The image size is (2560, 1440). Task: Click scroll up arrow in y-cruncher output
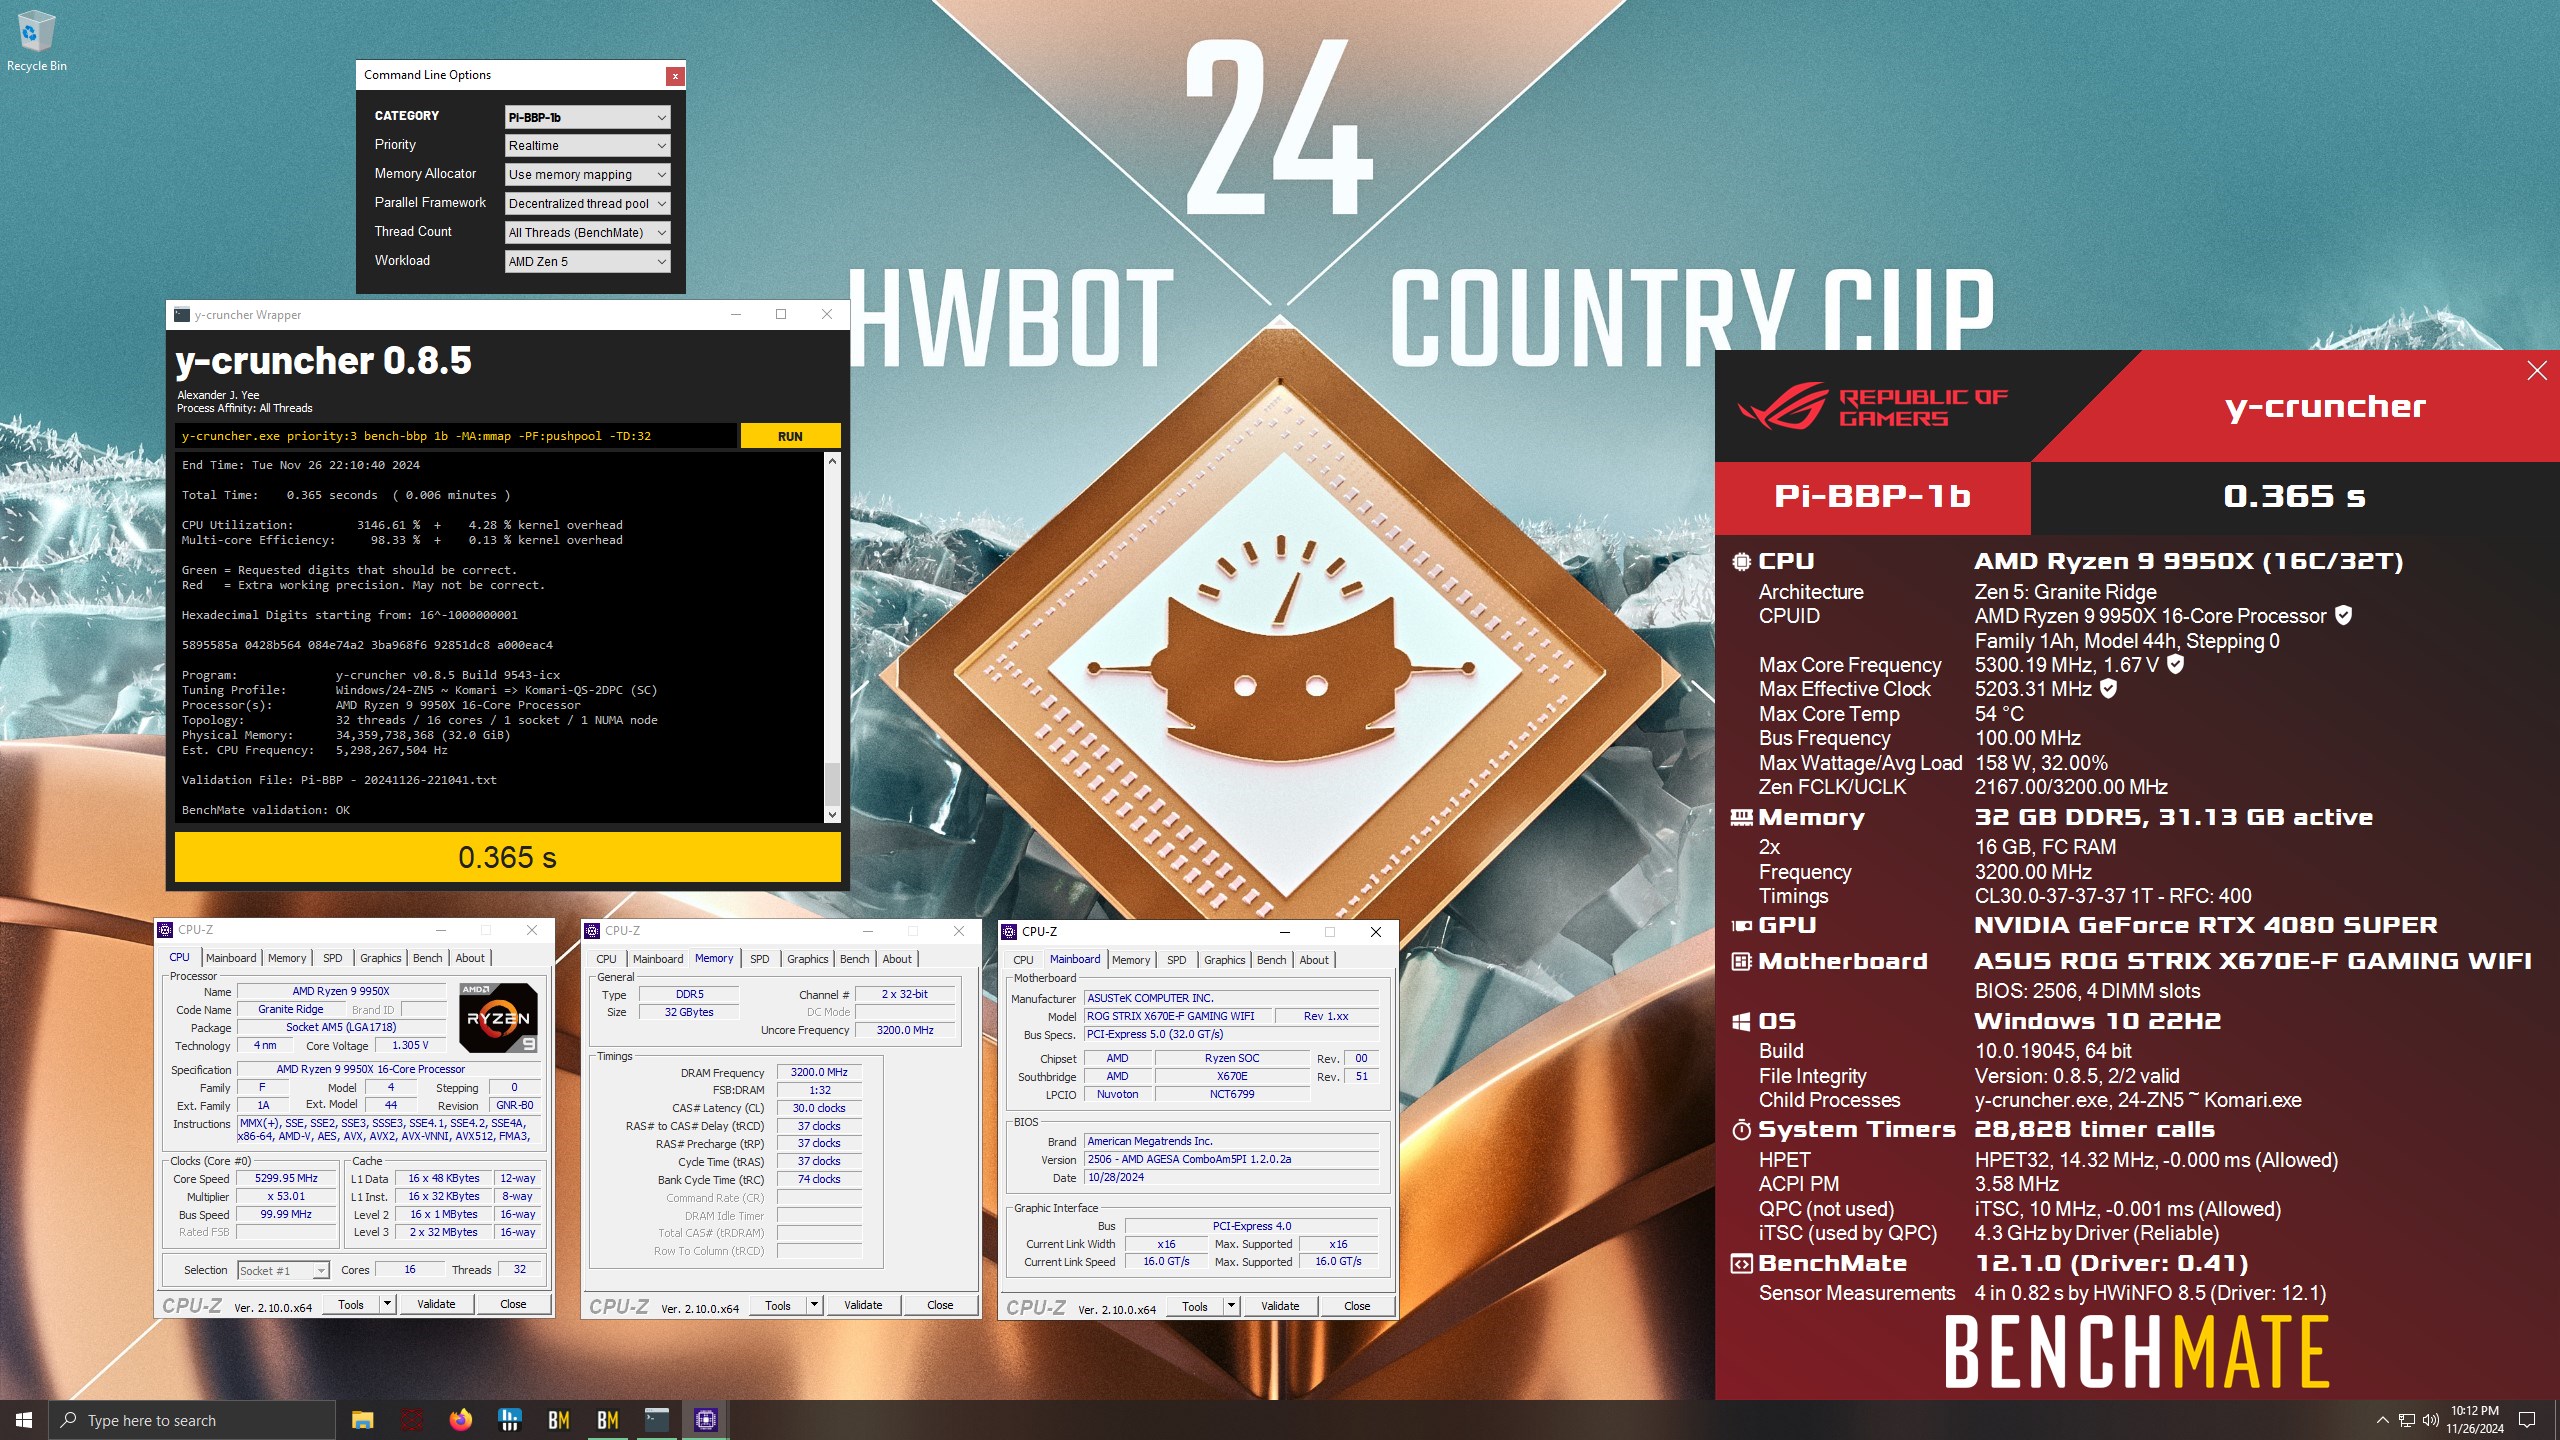832,461
